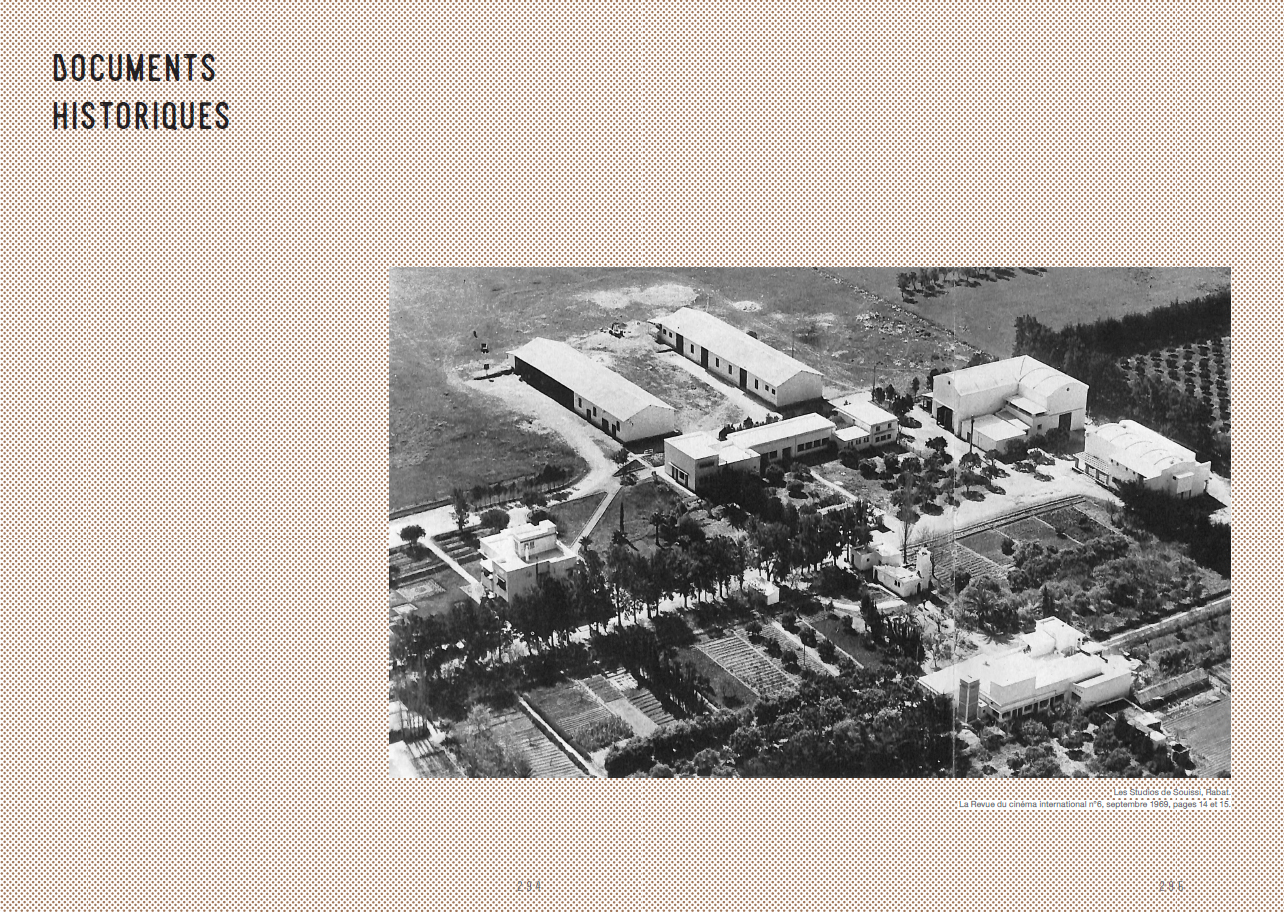Click the large arched-roof studio building

click(1008, 398)
